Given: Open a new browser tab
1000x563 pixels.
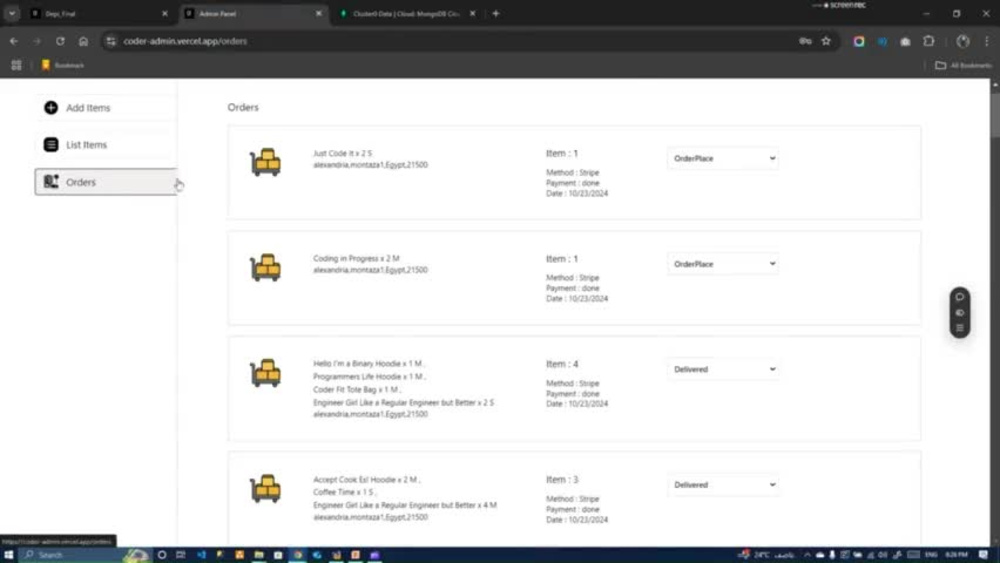Looking at the screenshot, I should point(496,13).
